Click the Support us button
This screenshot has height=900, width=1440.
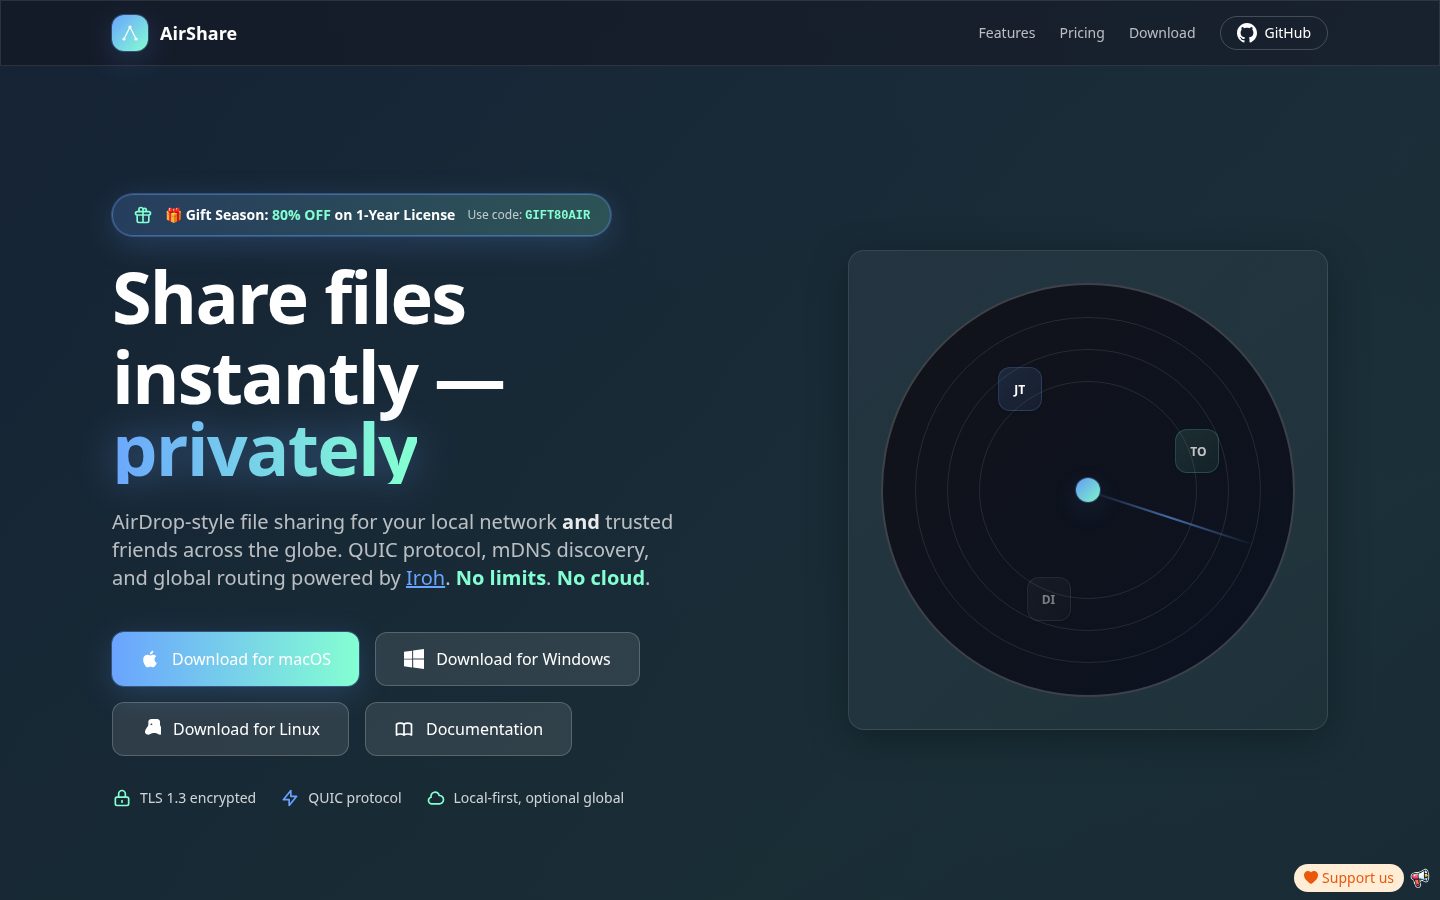point(1348,878)
